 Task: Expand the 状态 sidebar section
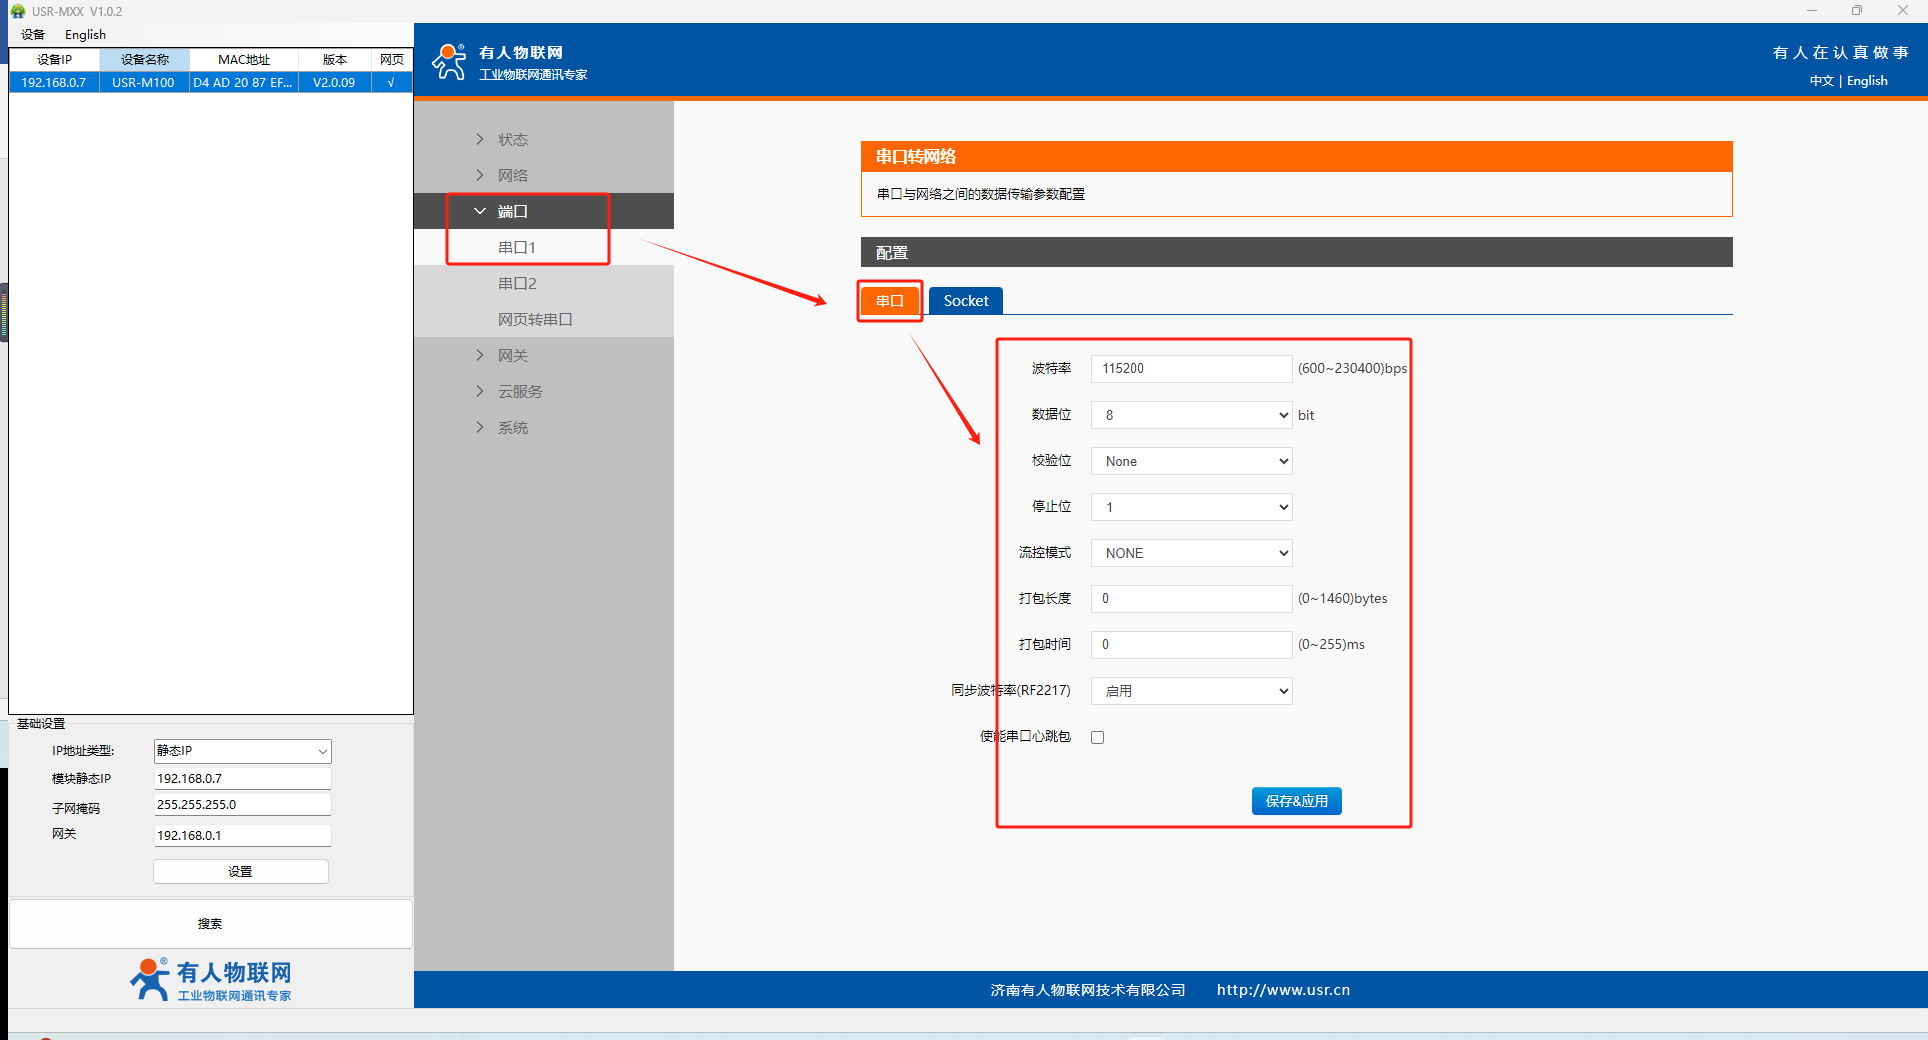[513, 139]
